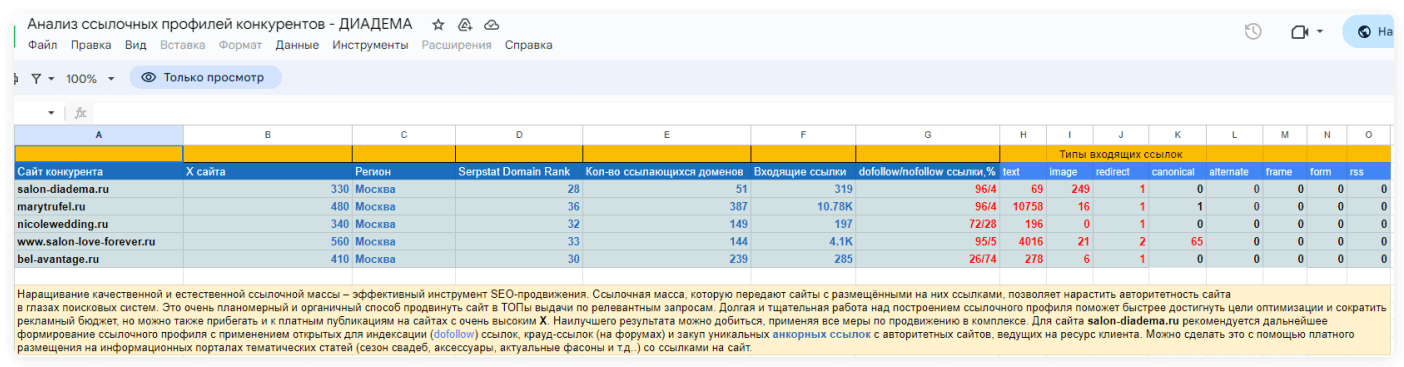Click the dofollow link in the note text
This screenshot has width=1404, height=367.
(x=454, y=334)
